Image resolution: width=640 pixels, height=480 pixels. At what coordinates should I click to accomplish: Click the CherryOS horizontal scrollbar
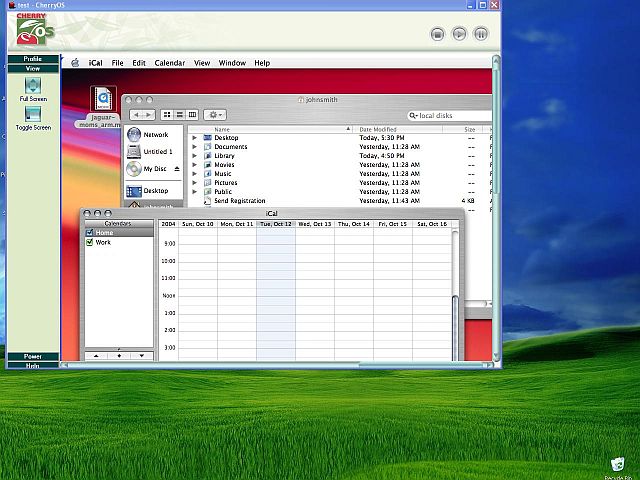(276, 365)
